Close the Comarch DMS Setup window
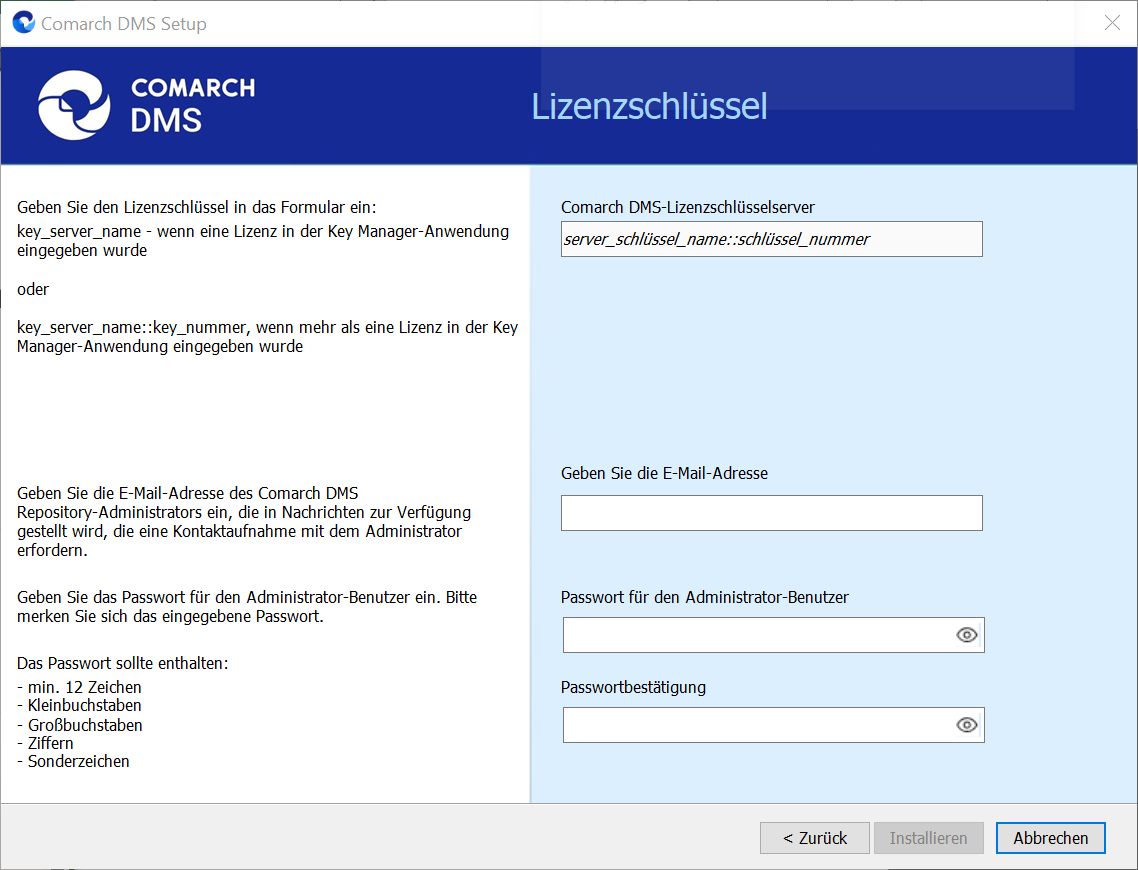Image resolution: width=1138 pixels, height=870 pixels. 1112,23
